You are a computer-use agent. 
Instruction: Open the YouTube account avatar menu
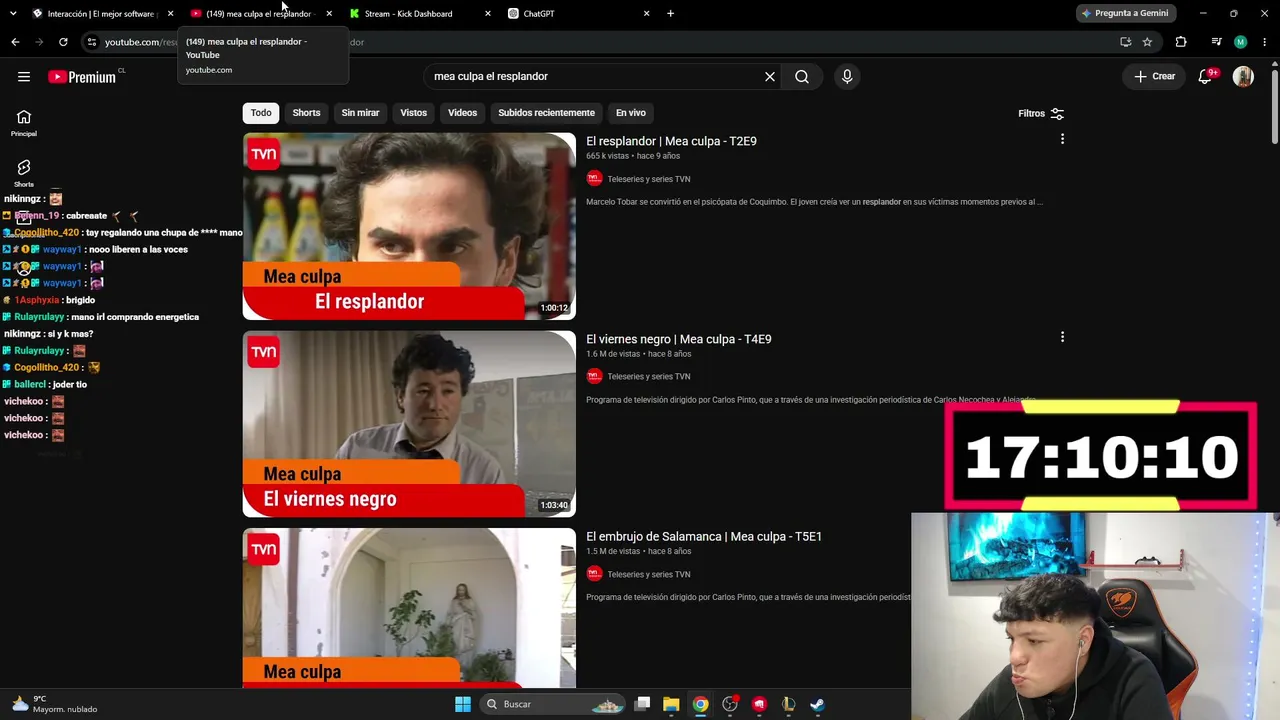click(x=1243, y=77)
